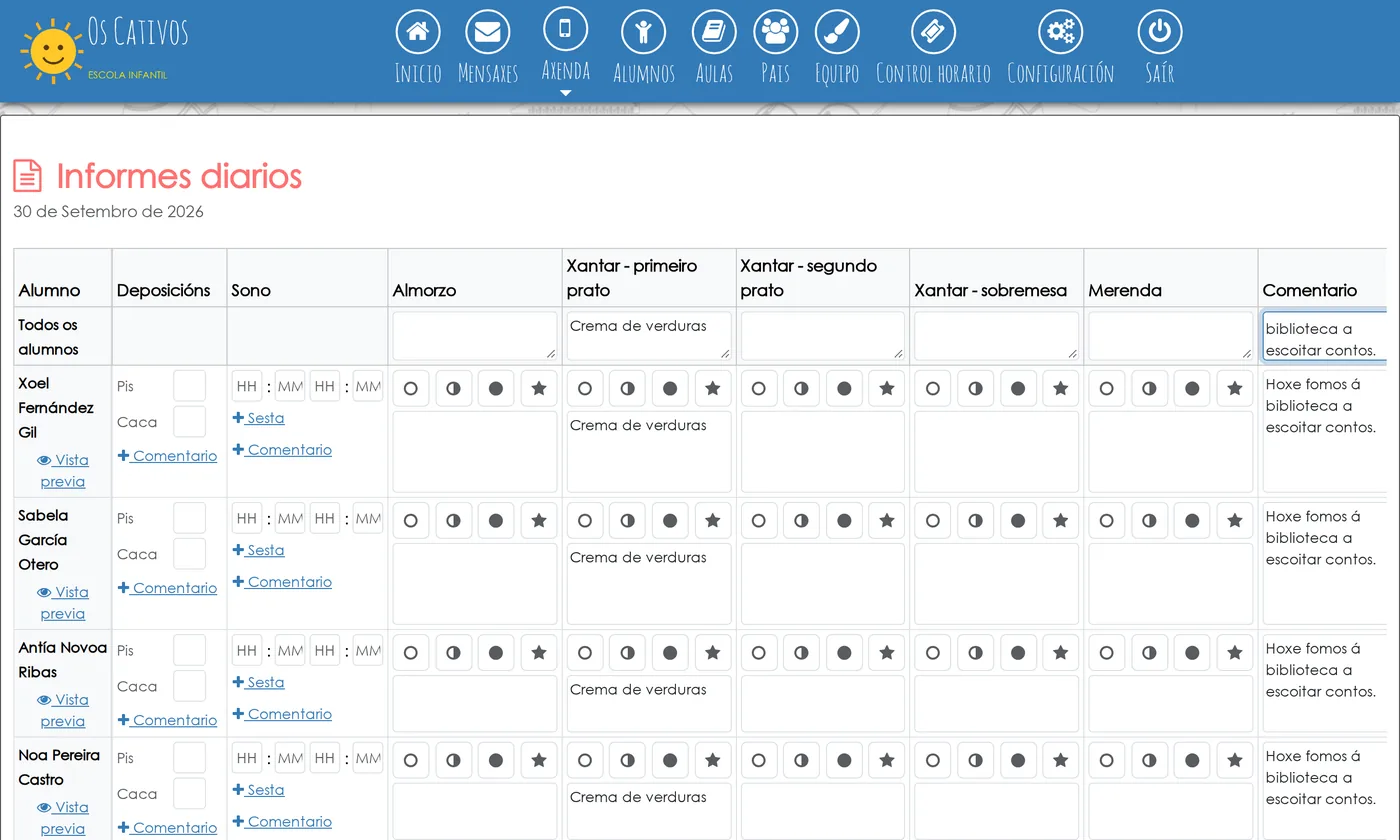Mark Xoel's Xantar primeiro prato star
1400x840 pixels.
713,388
